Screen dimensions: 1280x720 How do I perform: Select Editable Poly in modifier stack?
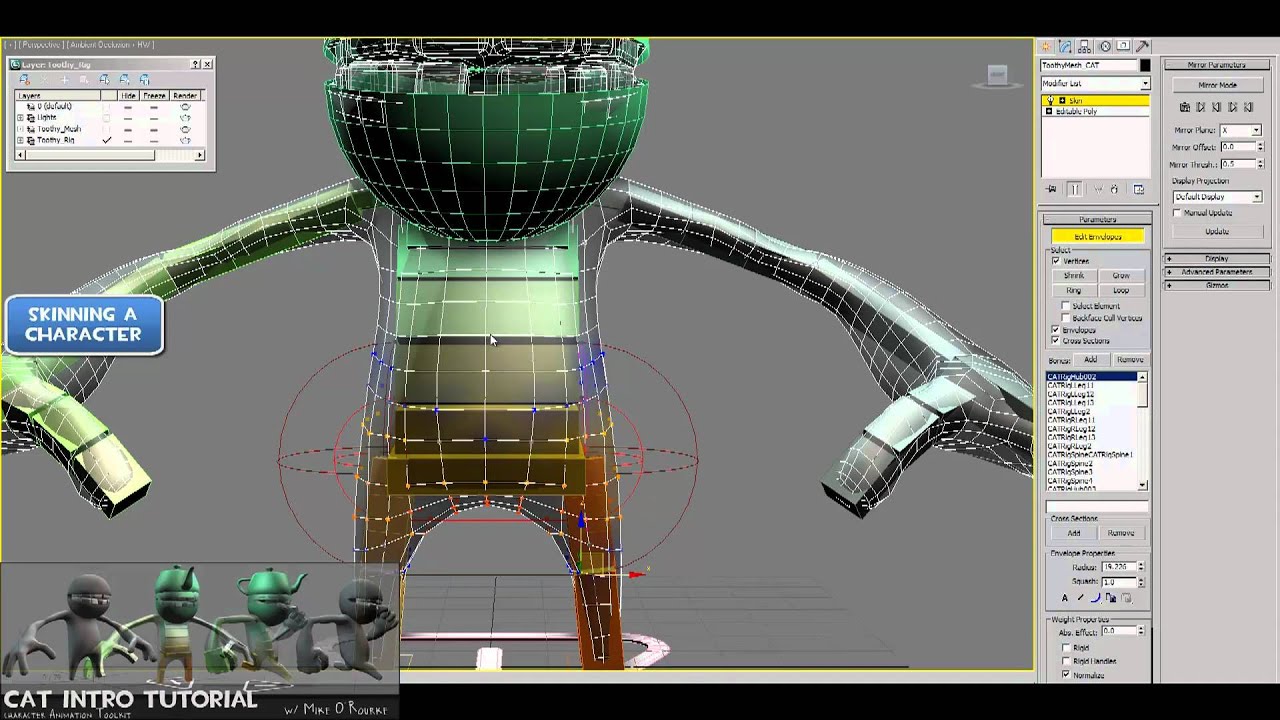click(x=1076, y=111)
